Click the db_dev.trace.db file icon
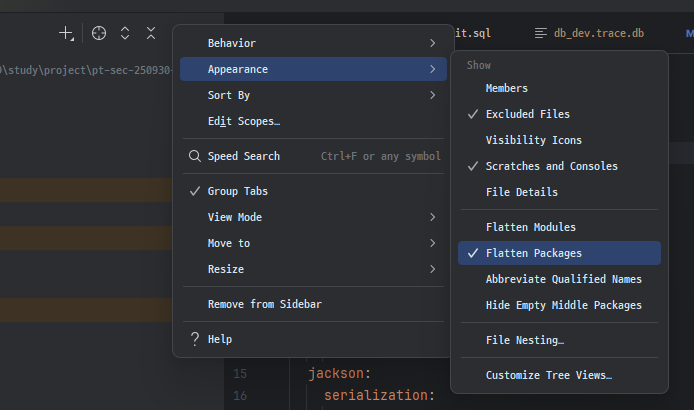Screen dimensions: 694x410 tap(540, 33)
